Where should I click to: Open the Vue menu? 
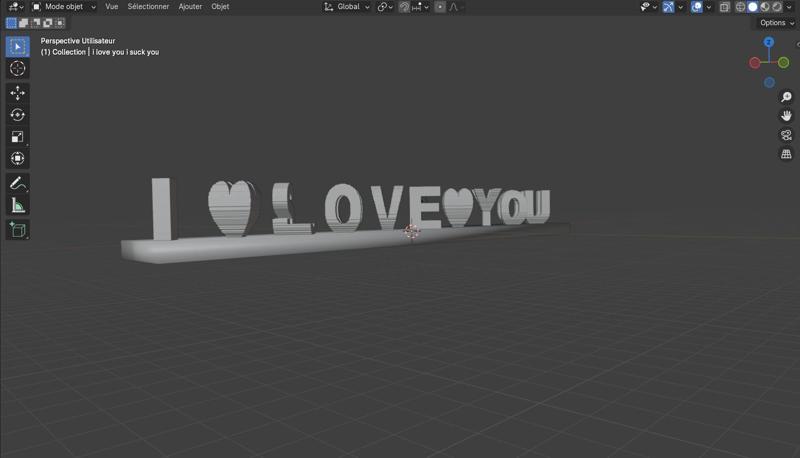[112, 7]
